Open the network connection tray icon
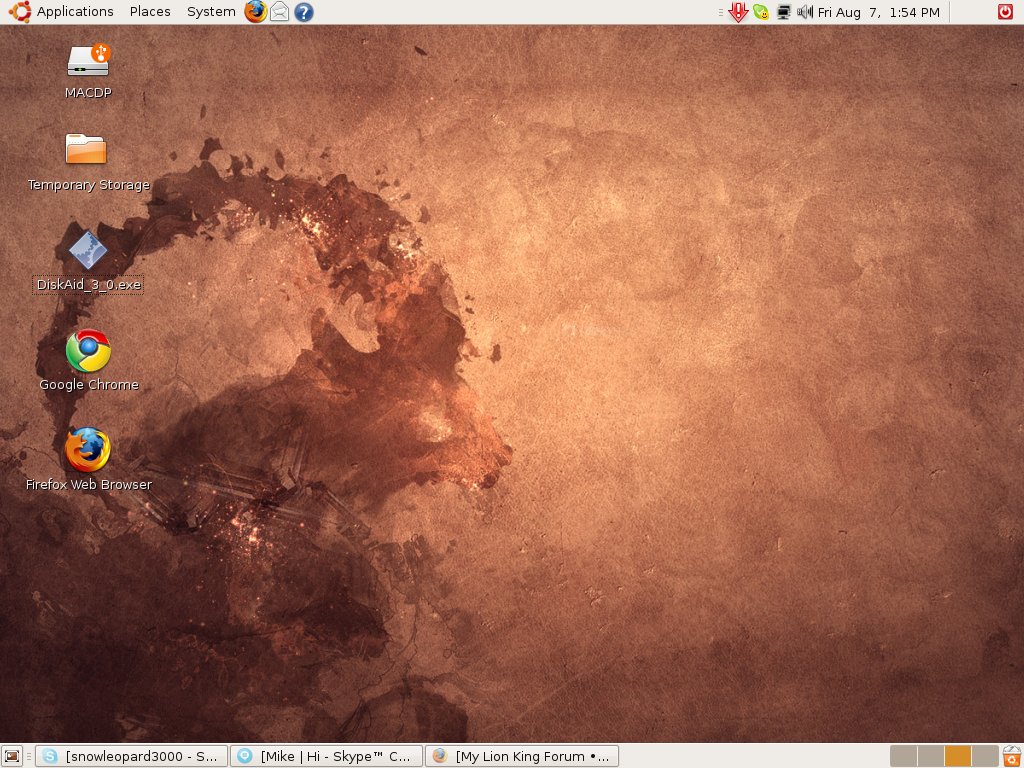Image resolution: width=1024 pixels, height=768 pixels. coord(784,12)
